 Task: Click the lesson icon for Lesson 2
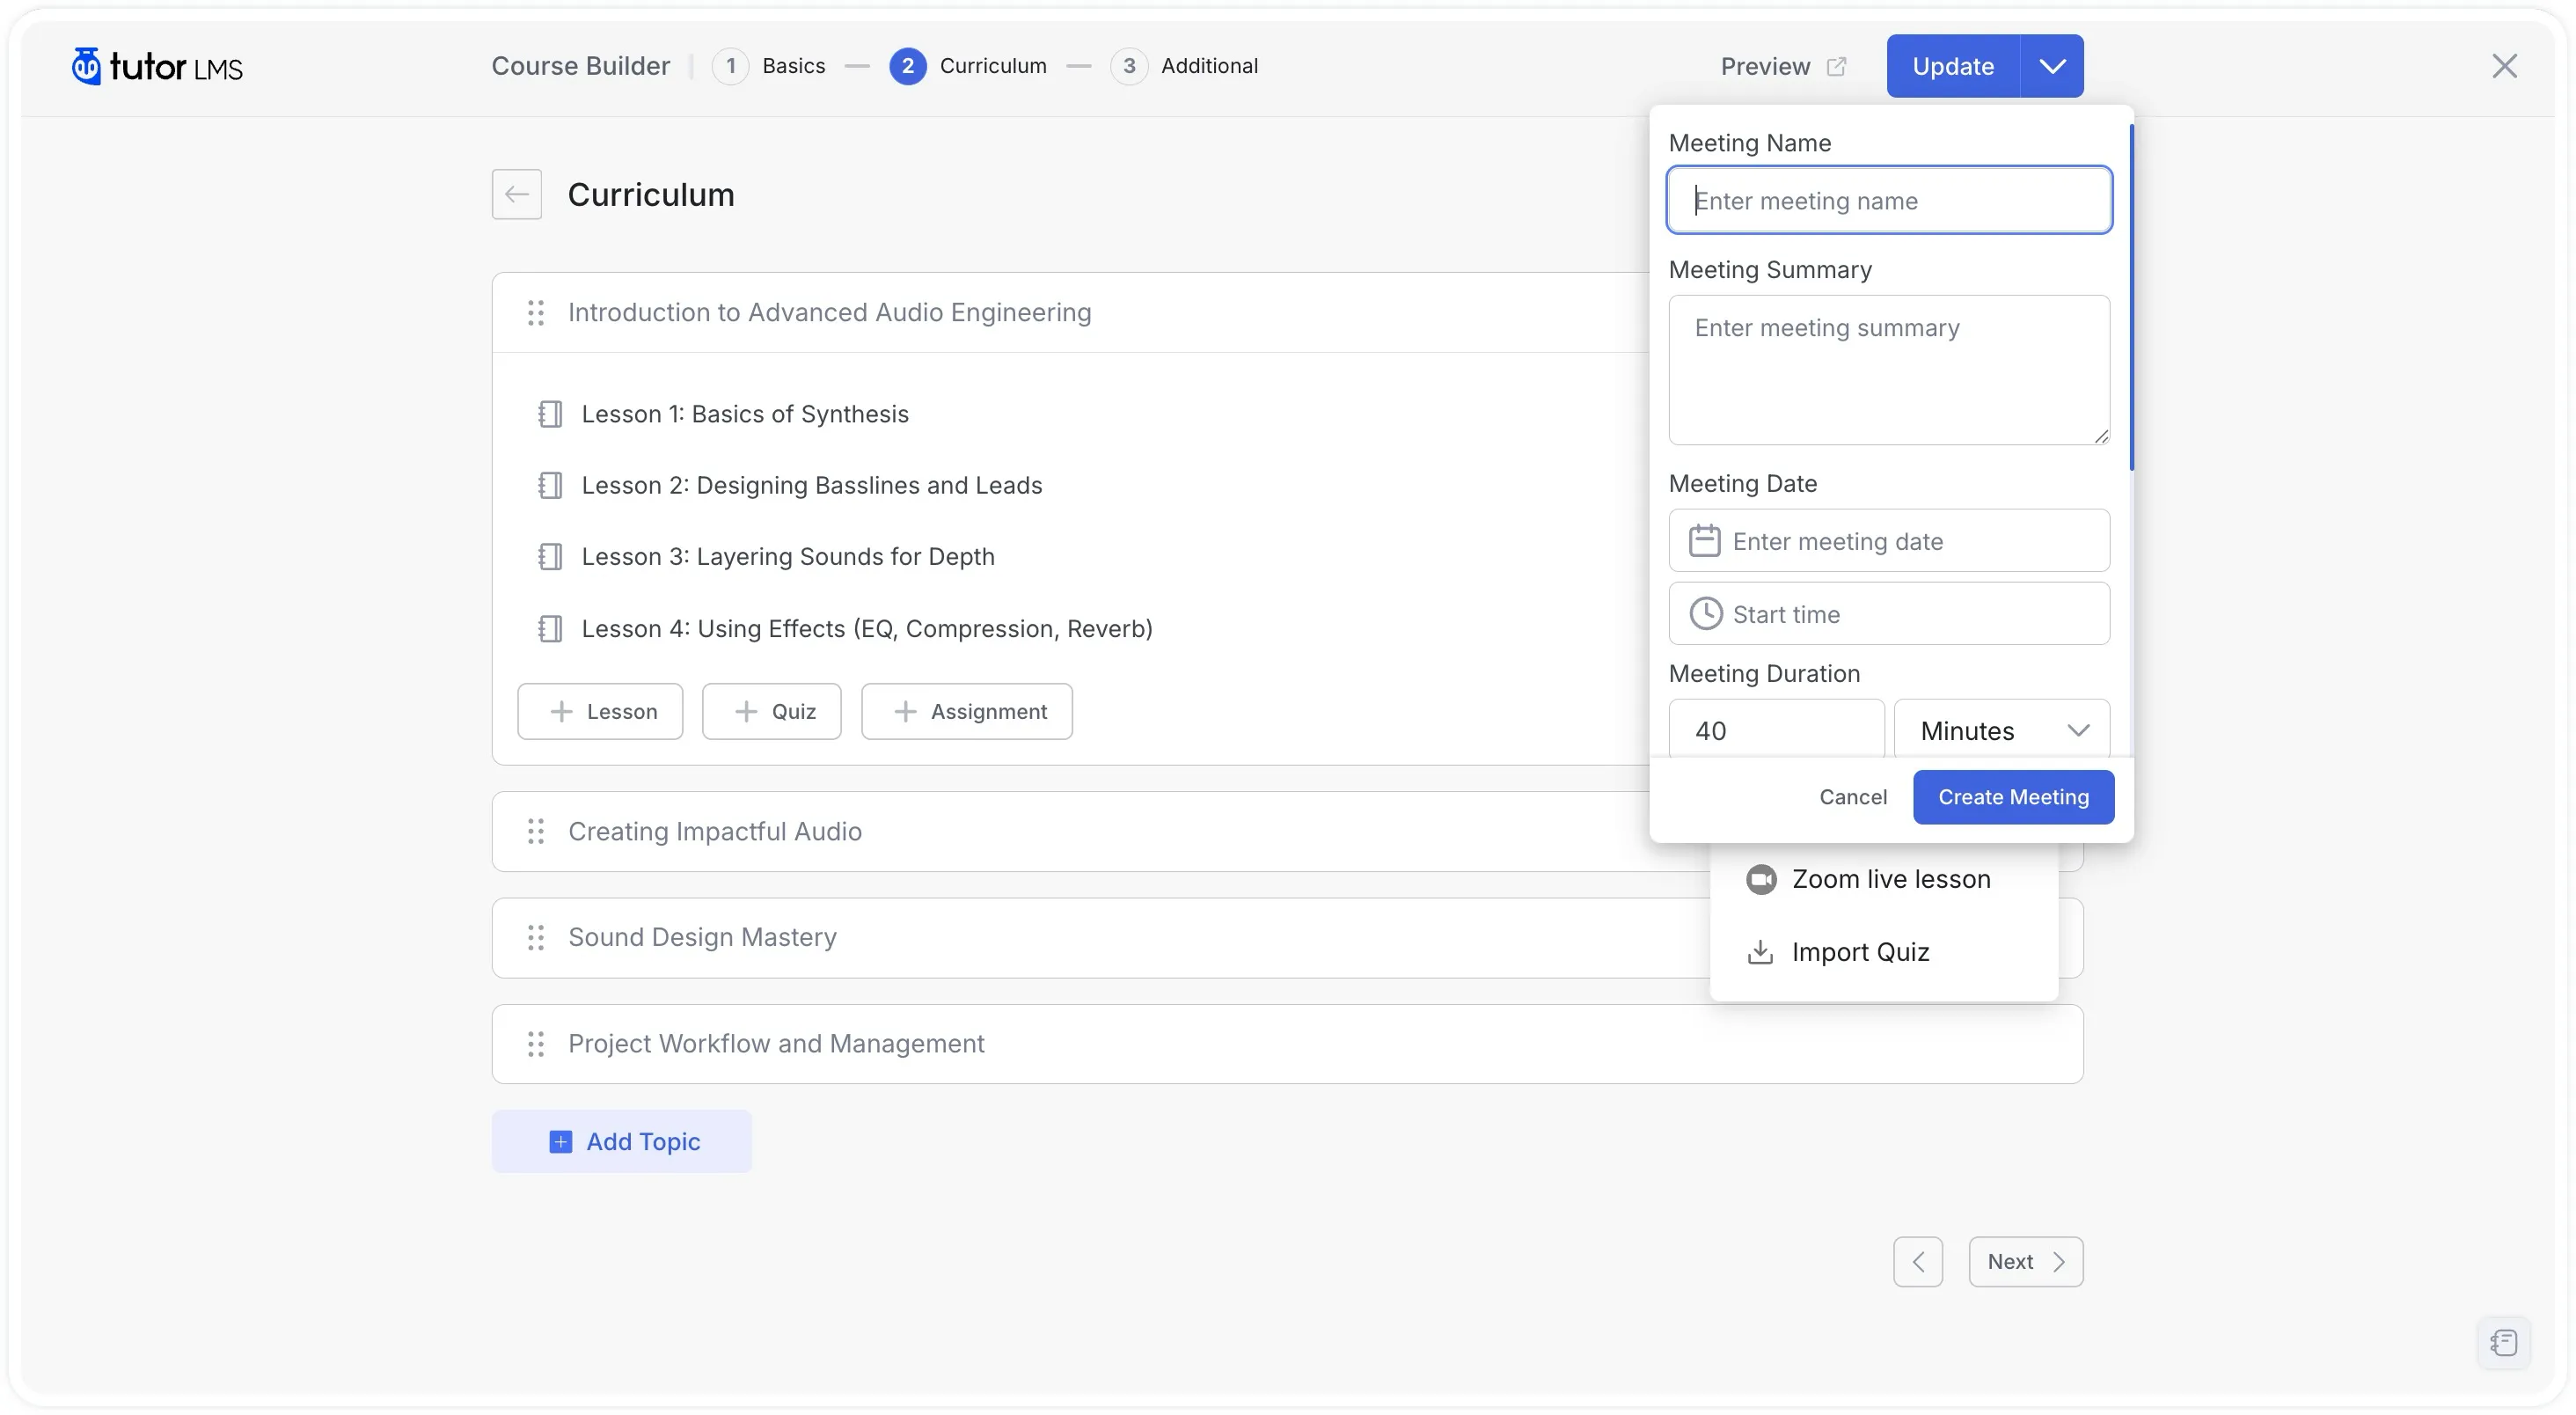(550, 485)
